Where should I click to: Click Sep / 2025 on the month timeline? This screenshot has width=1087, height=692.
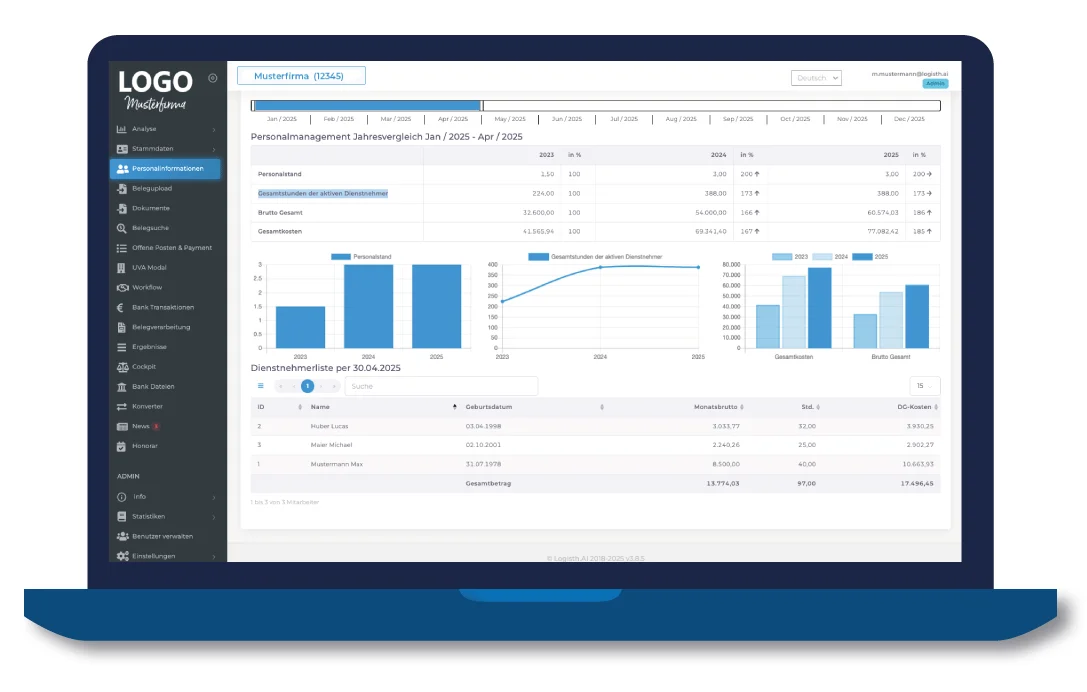point(738,119)
